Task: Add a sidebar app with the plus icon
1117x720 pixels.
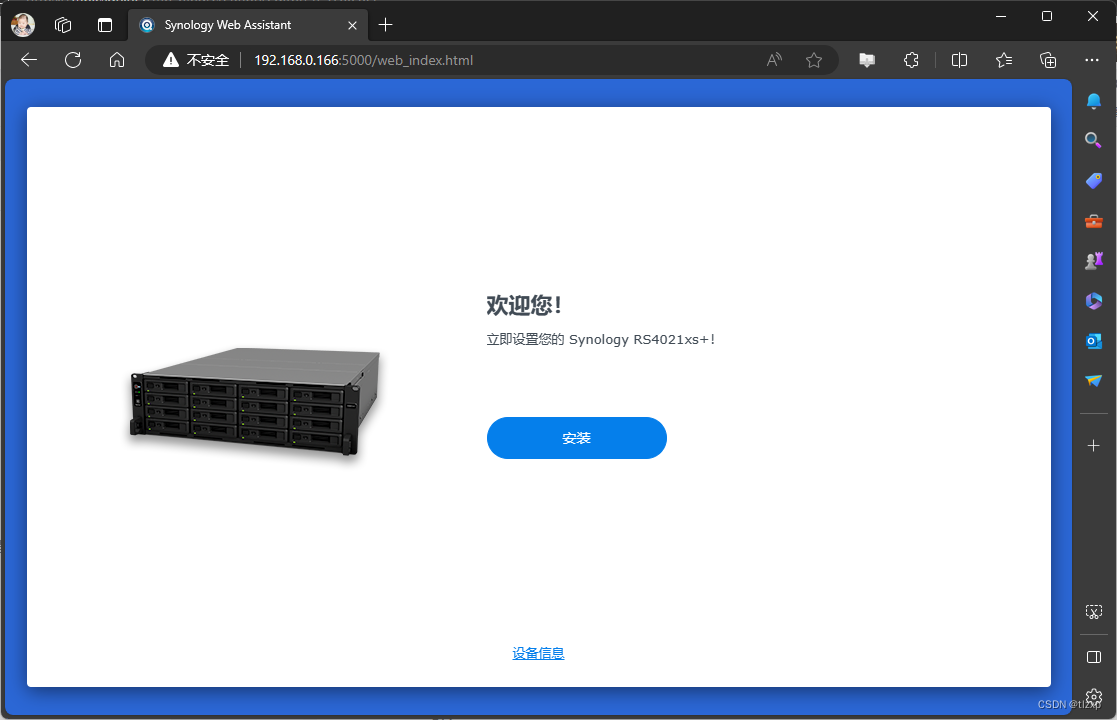Action: [1093, 446]
